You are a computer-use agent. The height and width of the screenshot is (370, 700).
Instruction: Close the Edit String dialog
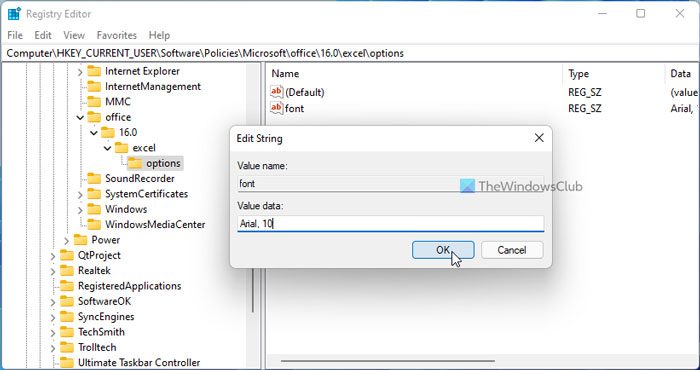(x=539, y=138)
